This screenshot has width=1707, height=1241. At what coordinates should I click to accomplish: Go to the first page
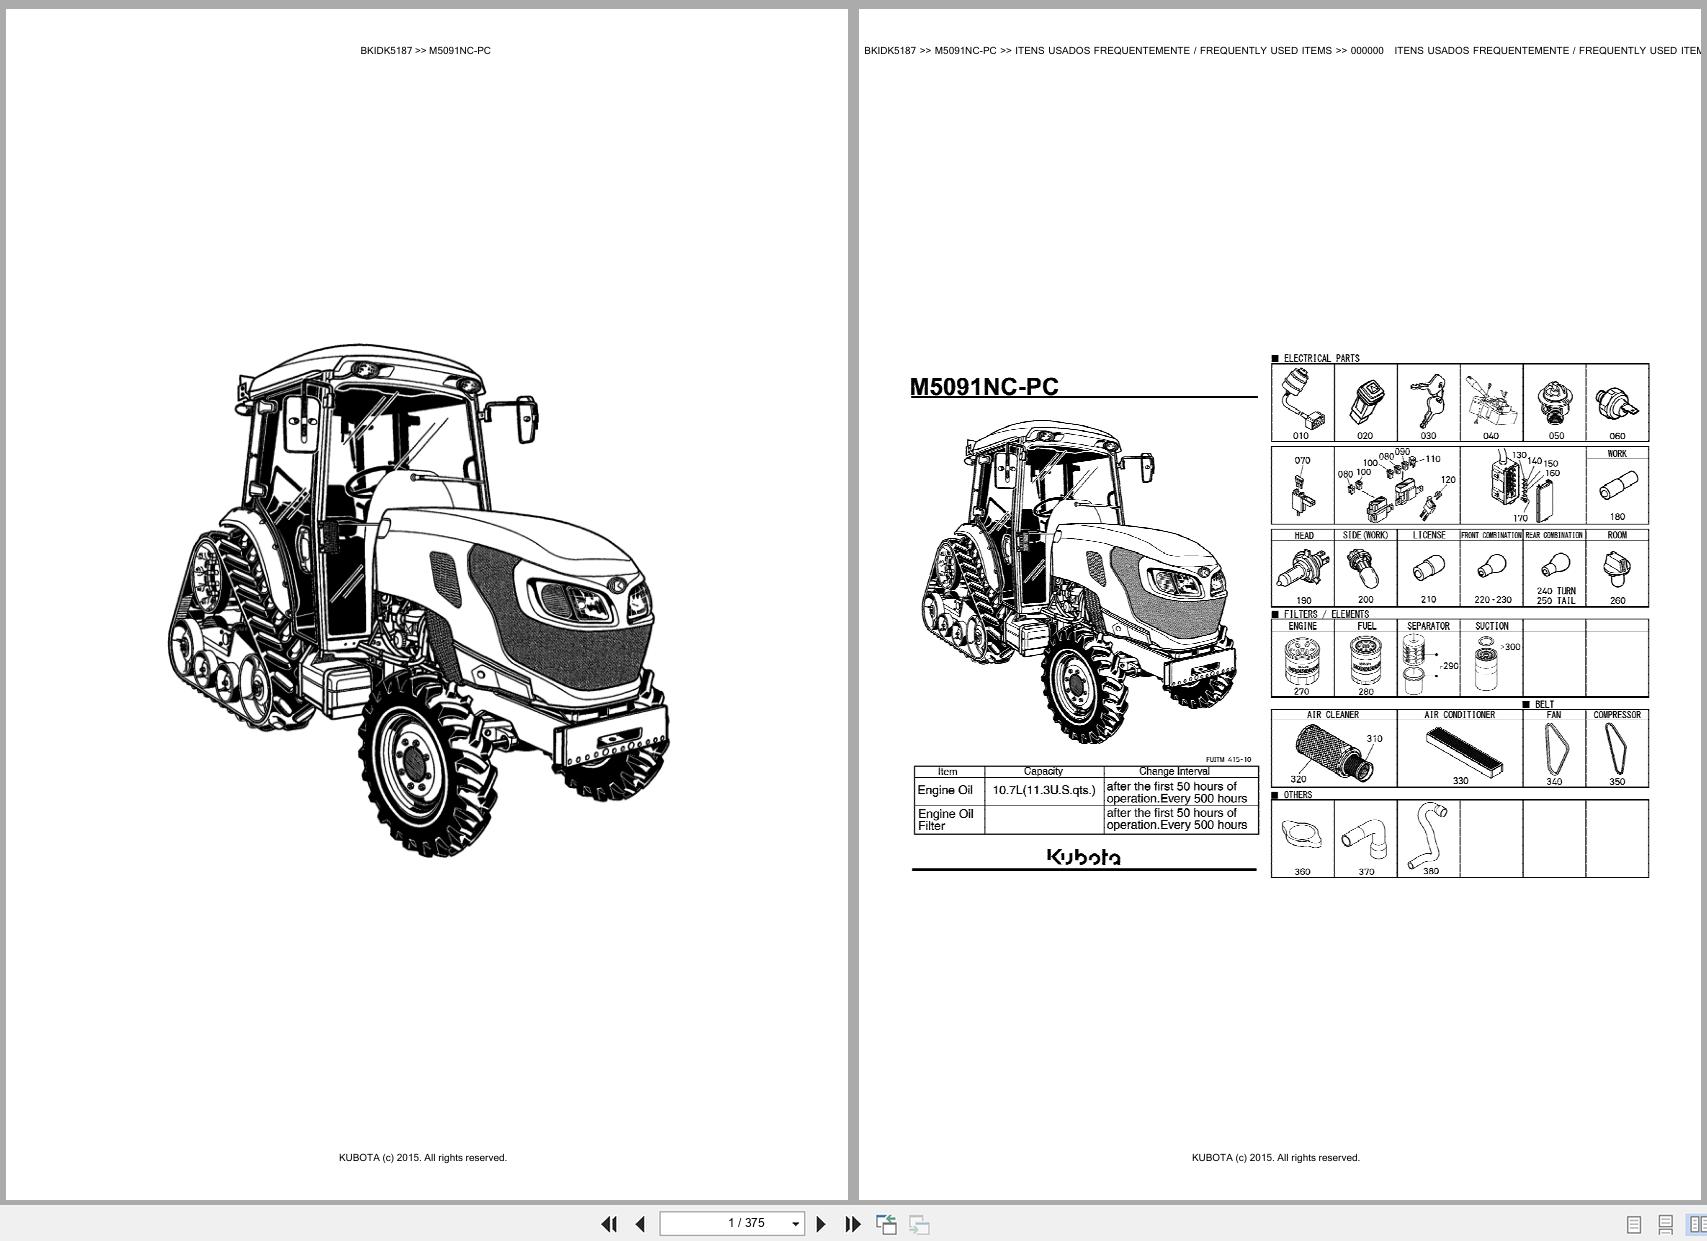pyautogui.click(x=608, y=1224)
